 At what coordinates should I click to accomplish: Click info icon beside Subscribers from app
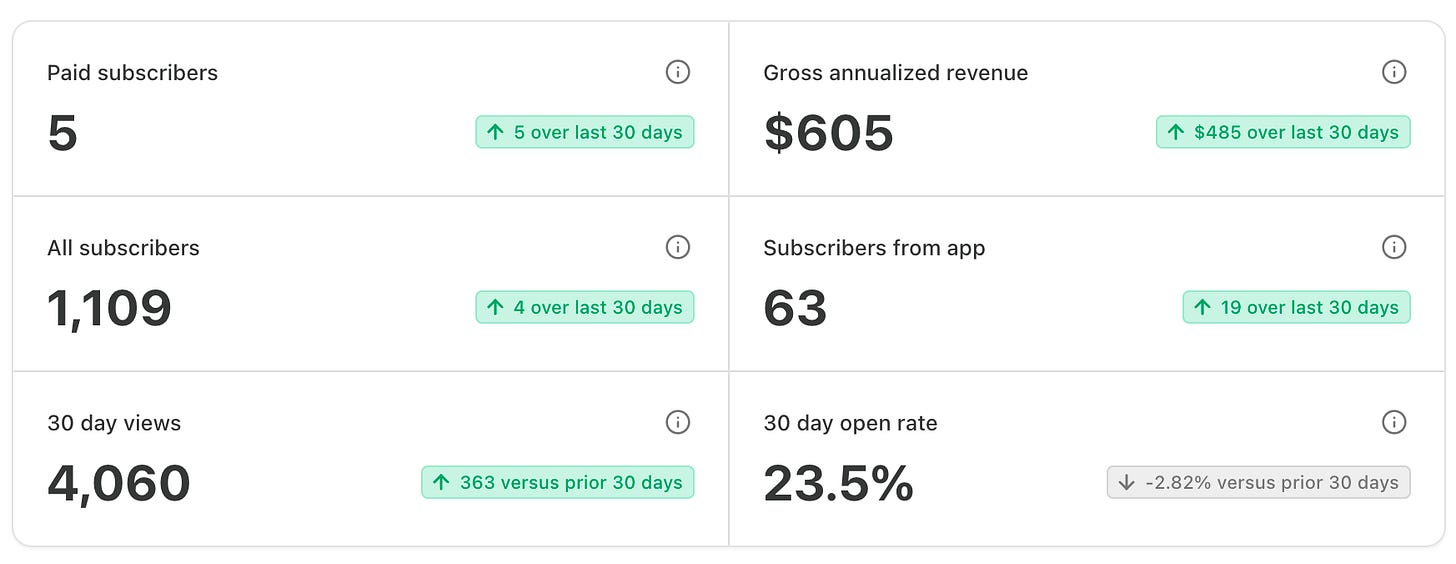[x=1394, y=247]
